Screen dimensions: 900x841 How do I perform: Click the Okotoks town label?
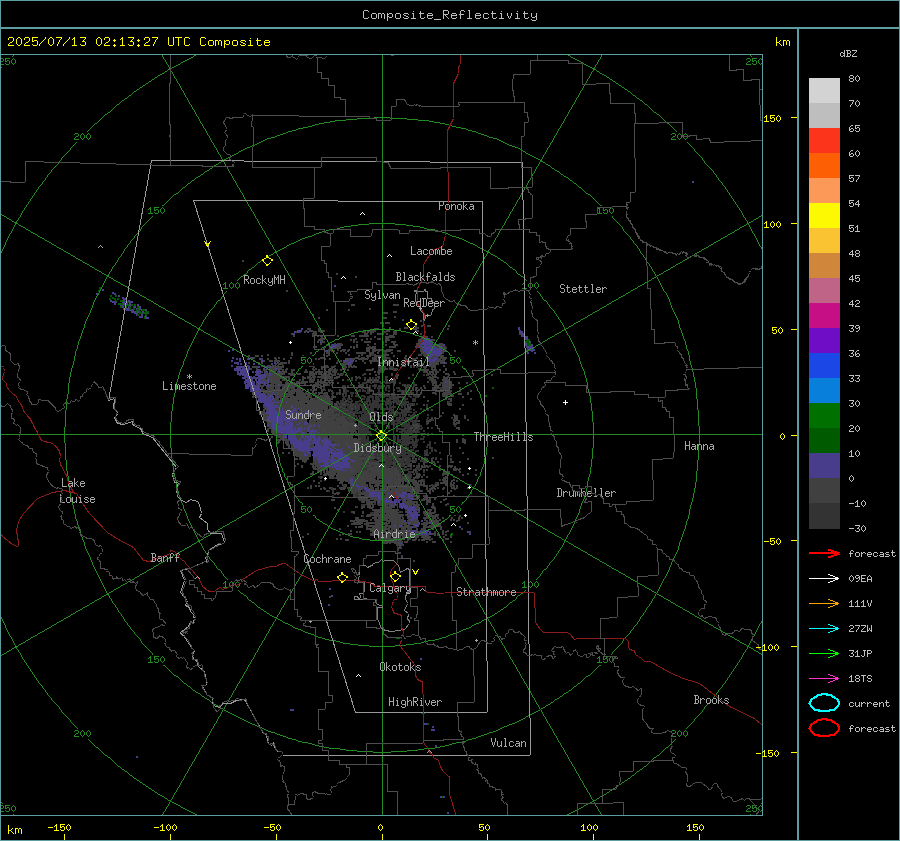pyautogui.click(x=400, y=666)
